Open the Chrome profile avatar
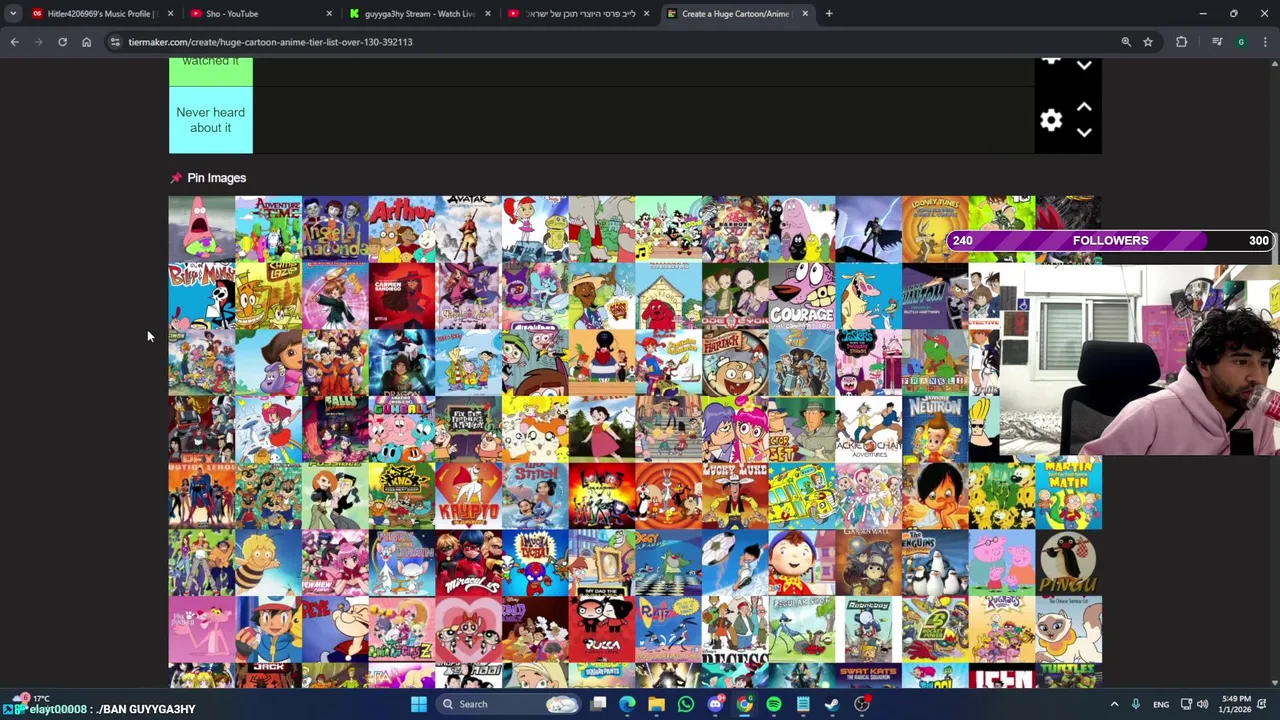 point(1241,42)
